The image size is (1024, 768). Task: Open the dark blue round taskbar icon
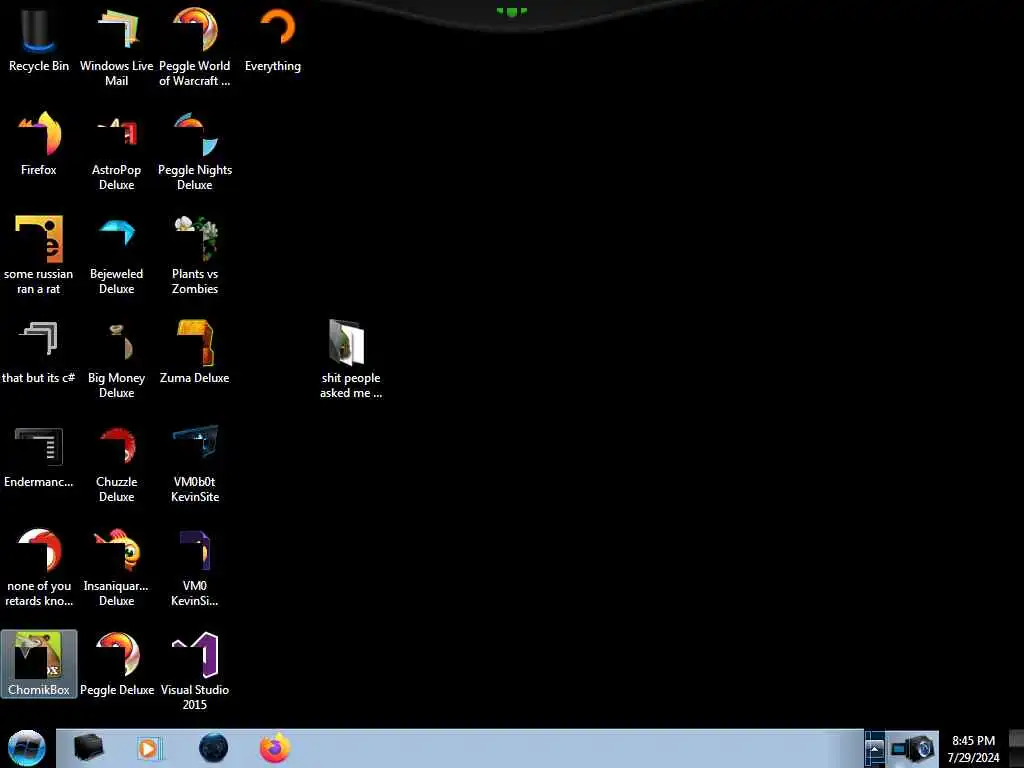tap(214, 748)
